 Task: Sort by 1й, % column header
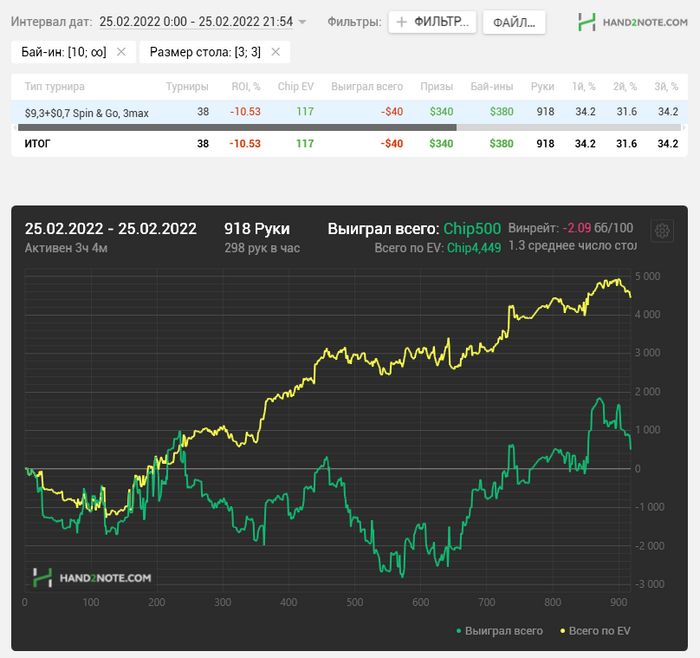[584, 87]
